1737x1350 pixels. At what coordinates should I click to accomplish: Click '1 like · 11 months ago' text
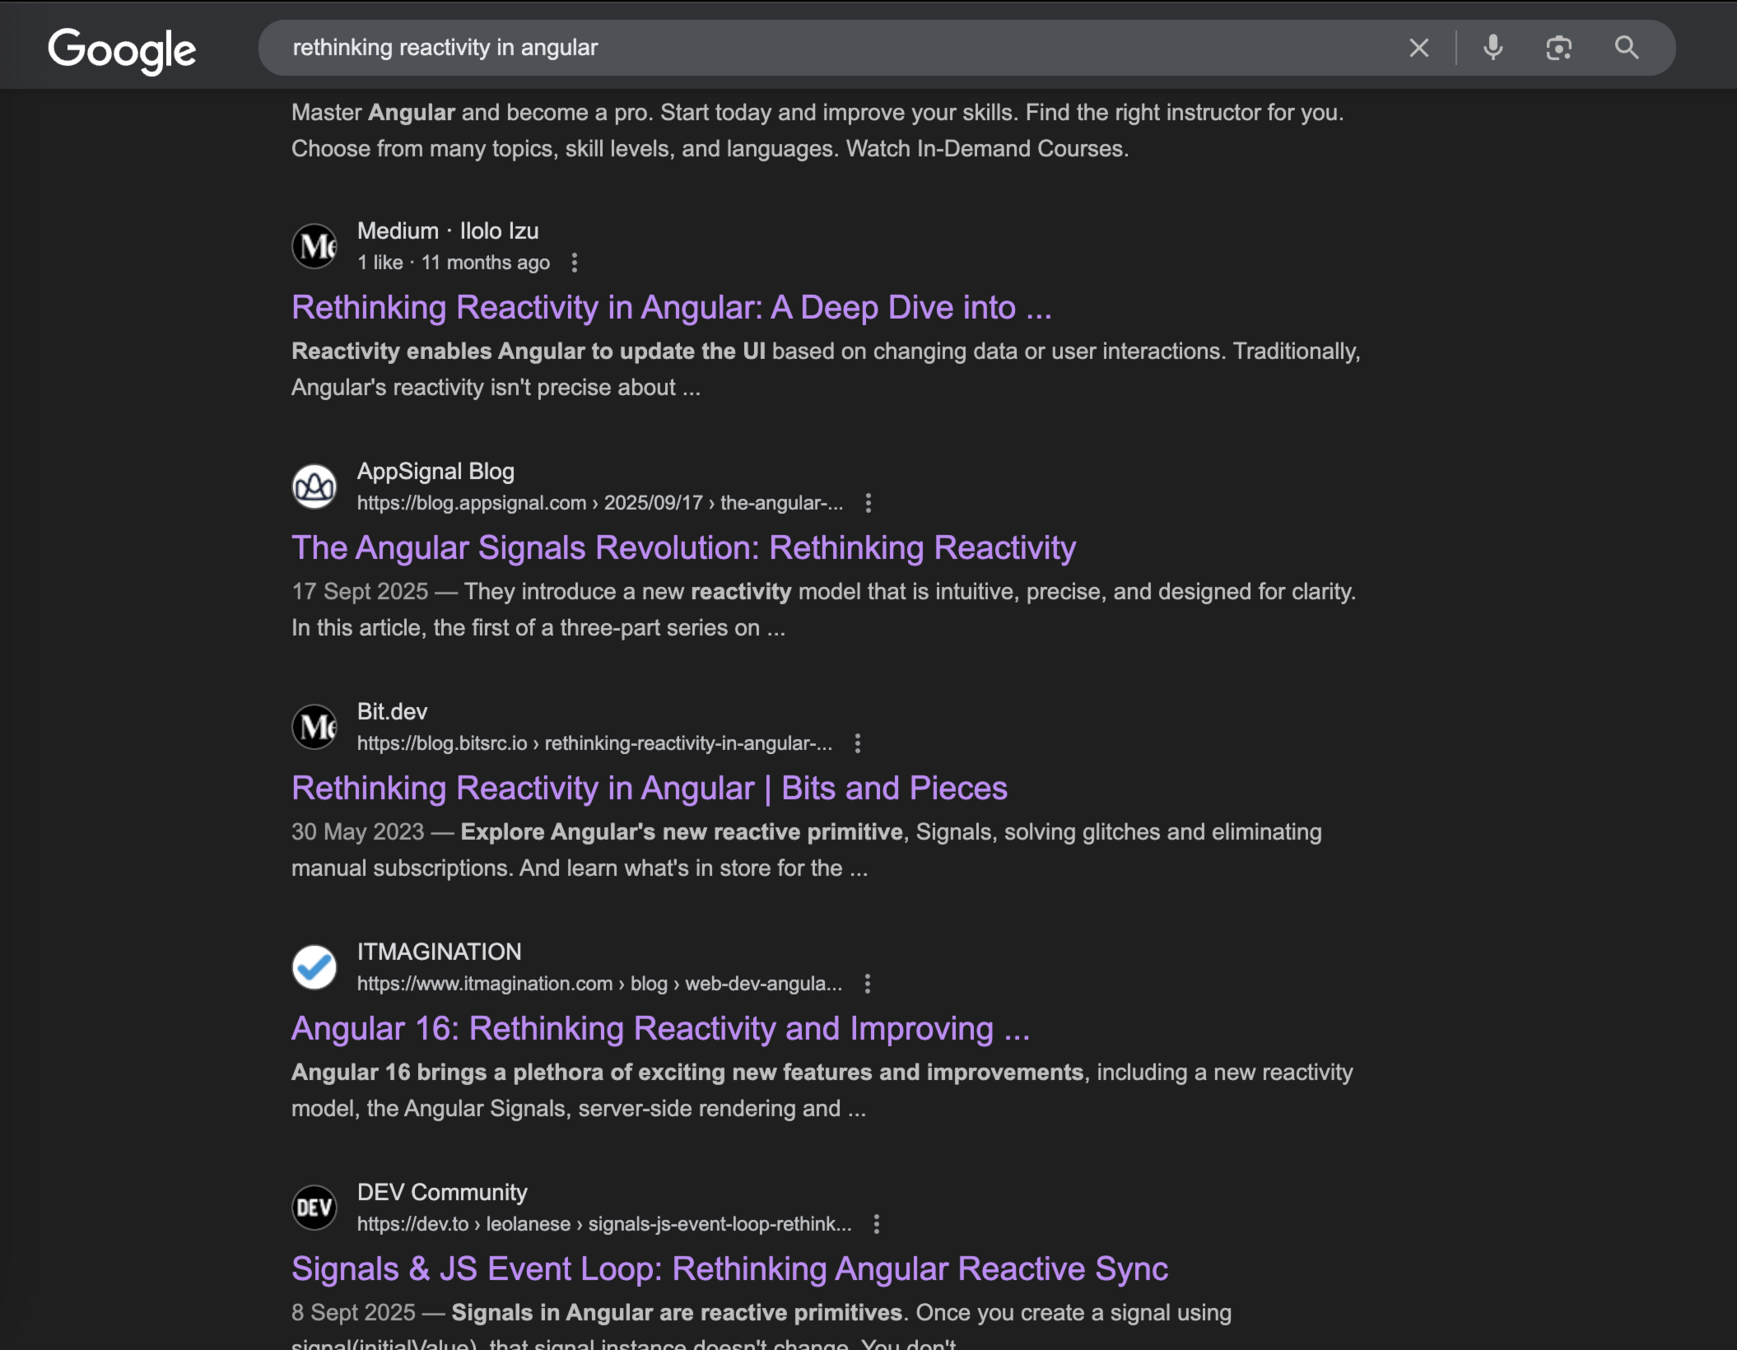453,263
